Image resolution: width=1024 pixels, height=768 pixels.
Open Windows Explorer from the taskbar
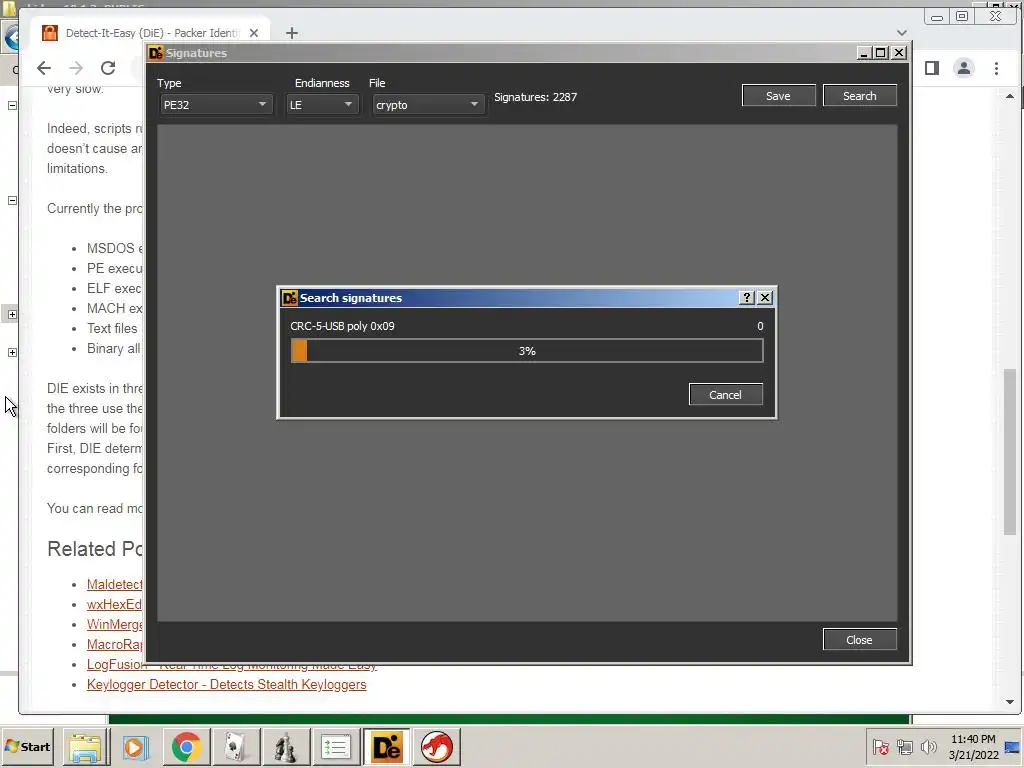coord(86,747)
